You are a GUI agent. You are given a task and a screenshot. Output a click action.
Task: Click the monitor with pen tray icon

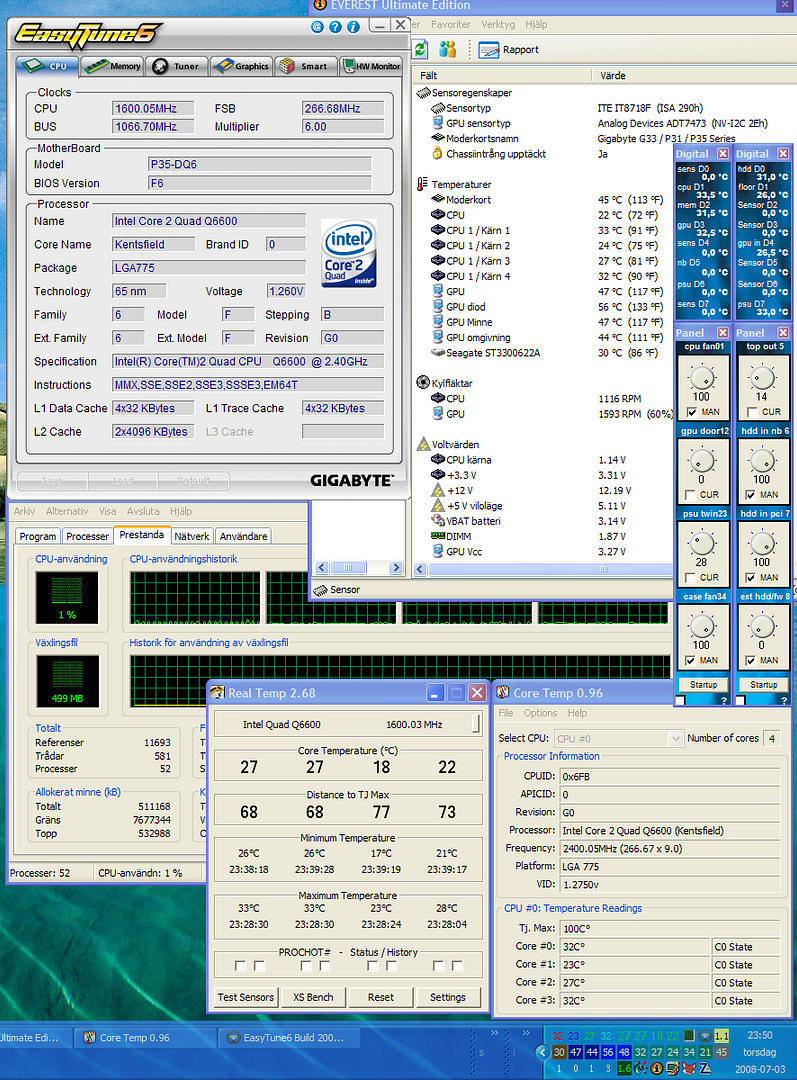(x=672, y=1068)
